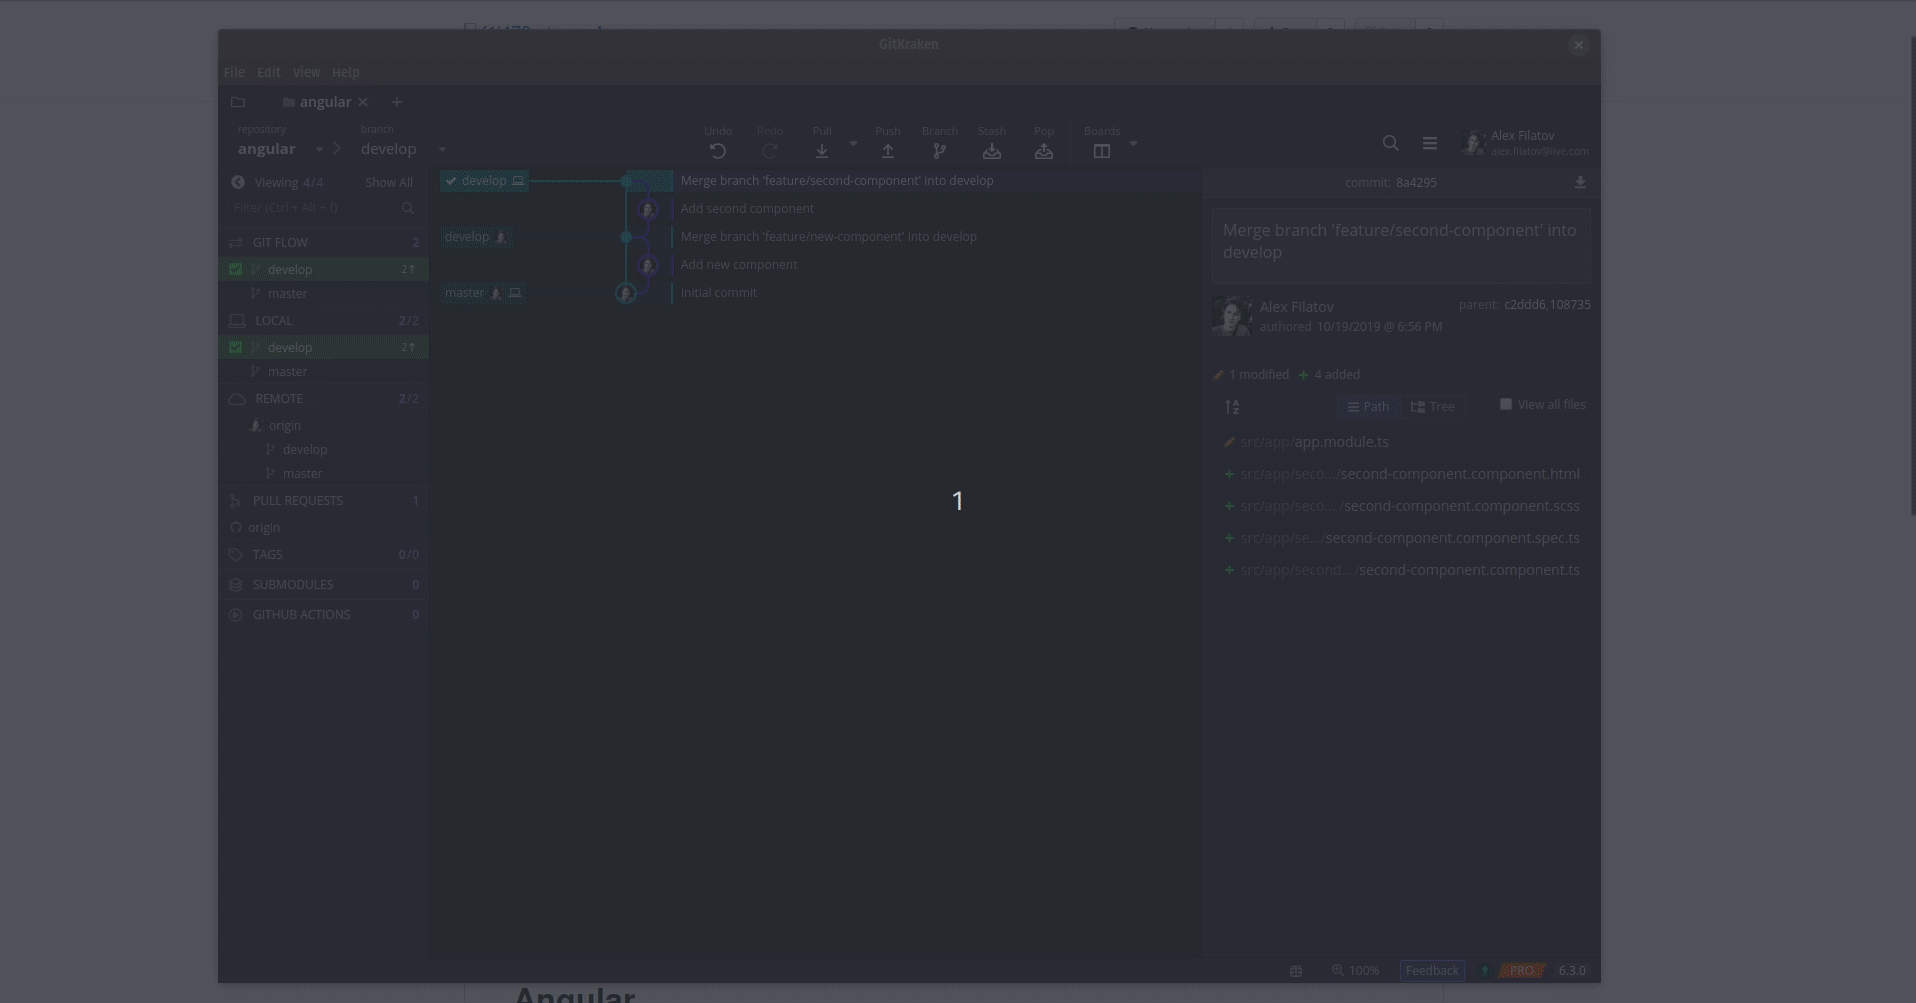Click Alex Filatov profile avatar in toolbar
The image size is (1916, 1003).
[1472, 143]
